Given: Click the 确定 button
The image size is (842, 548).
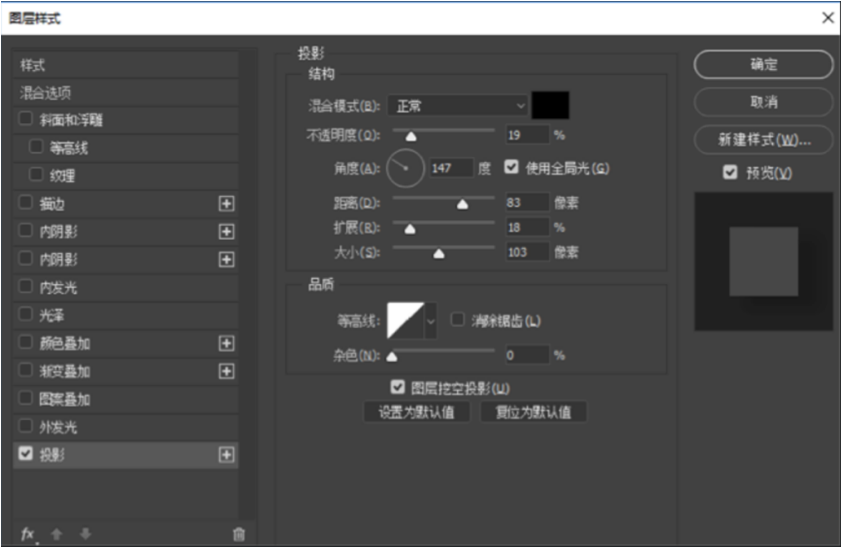Looking at the screenshot, I should point(764,64).
